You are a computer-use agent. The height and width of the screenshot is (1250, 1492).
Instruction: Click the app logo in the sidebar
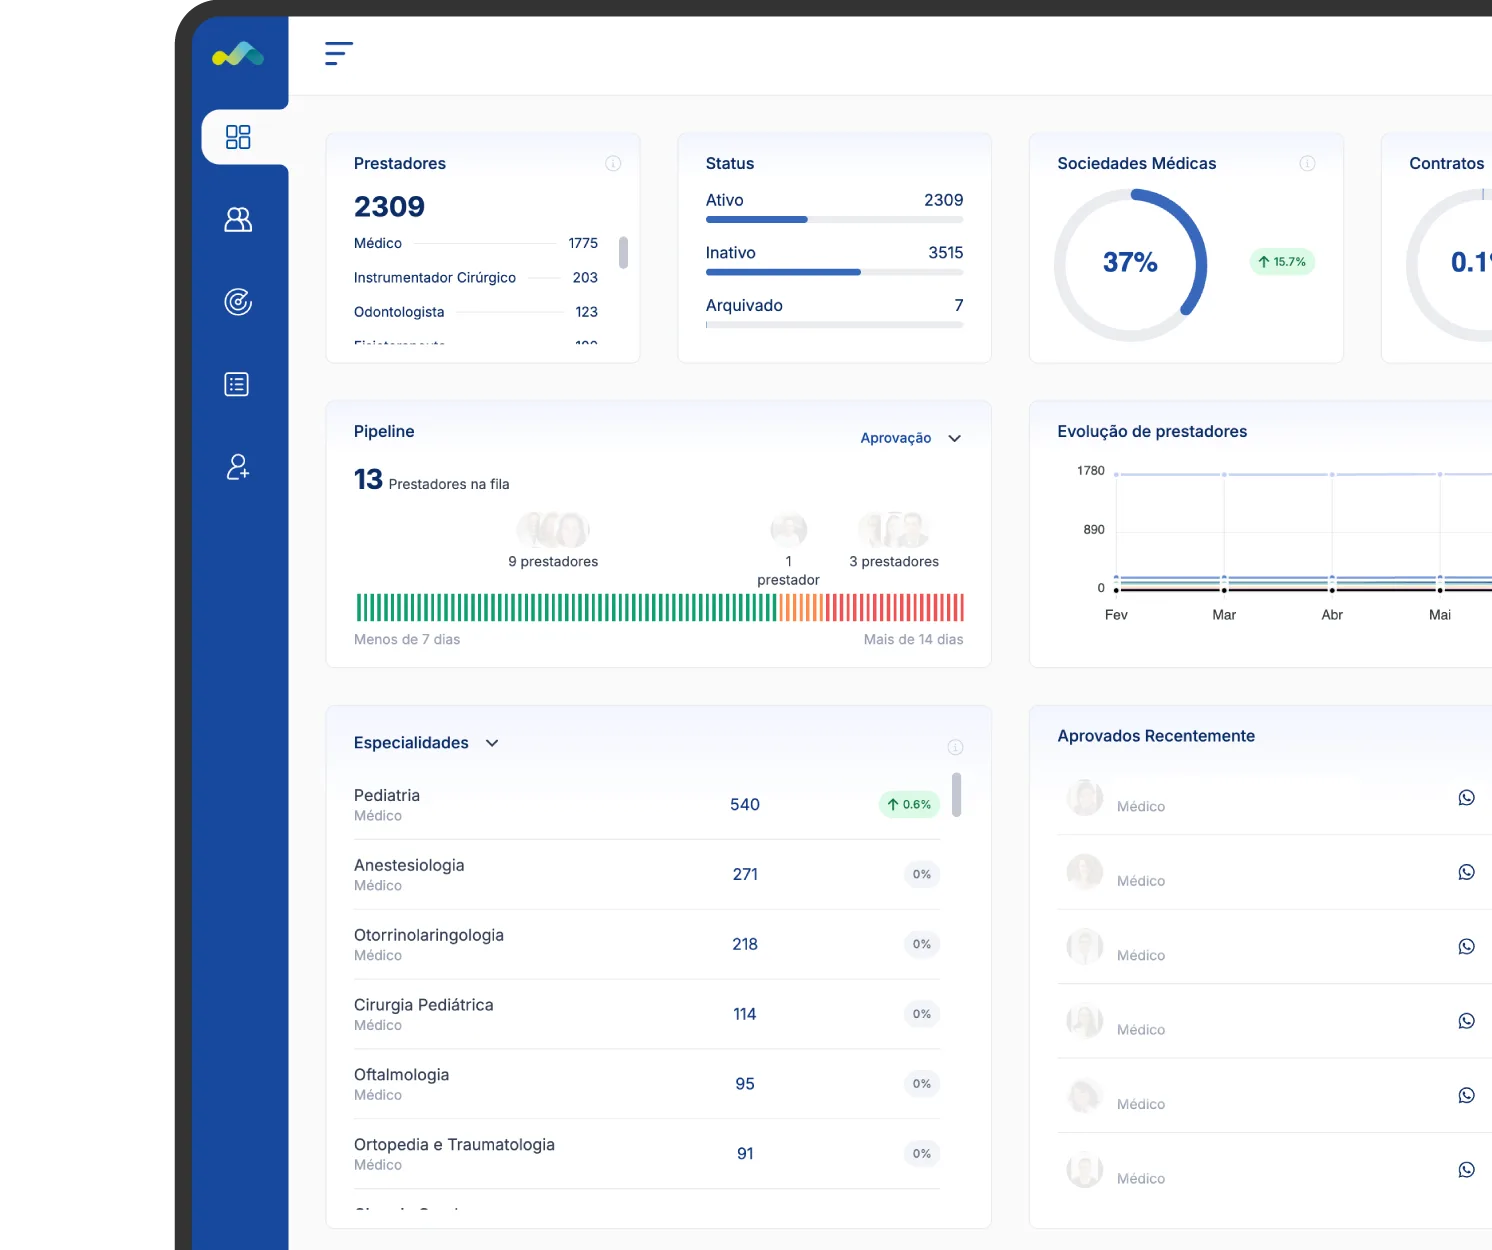pos(238,55)
